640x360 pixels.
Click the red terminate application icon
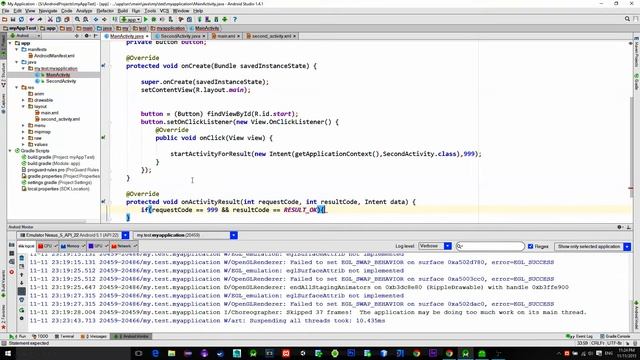tap(11, 272)
